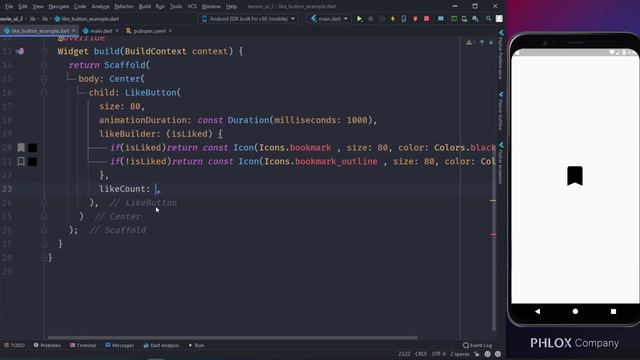Click the 2 spaces indent setting
640x360 pixels.
point(460,354)
